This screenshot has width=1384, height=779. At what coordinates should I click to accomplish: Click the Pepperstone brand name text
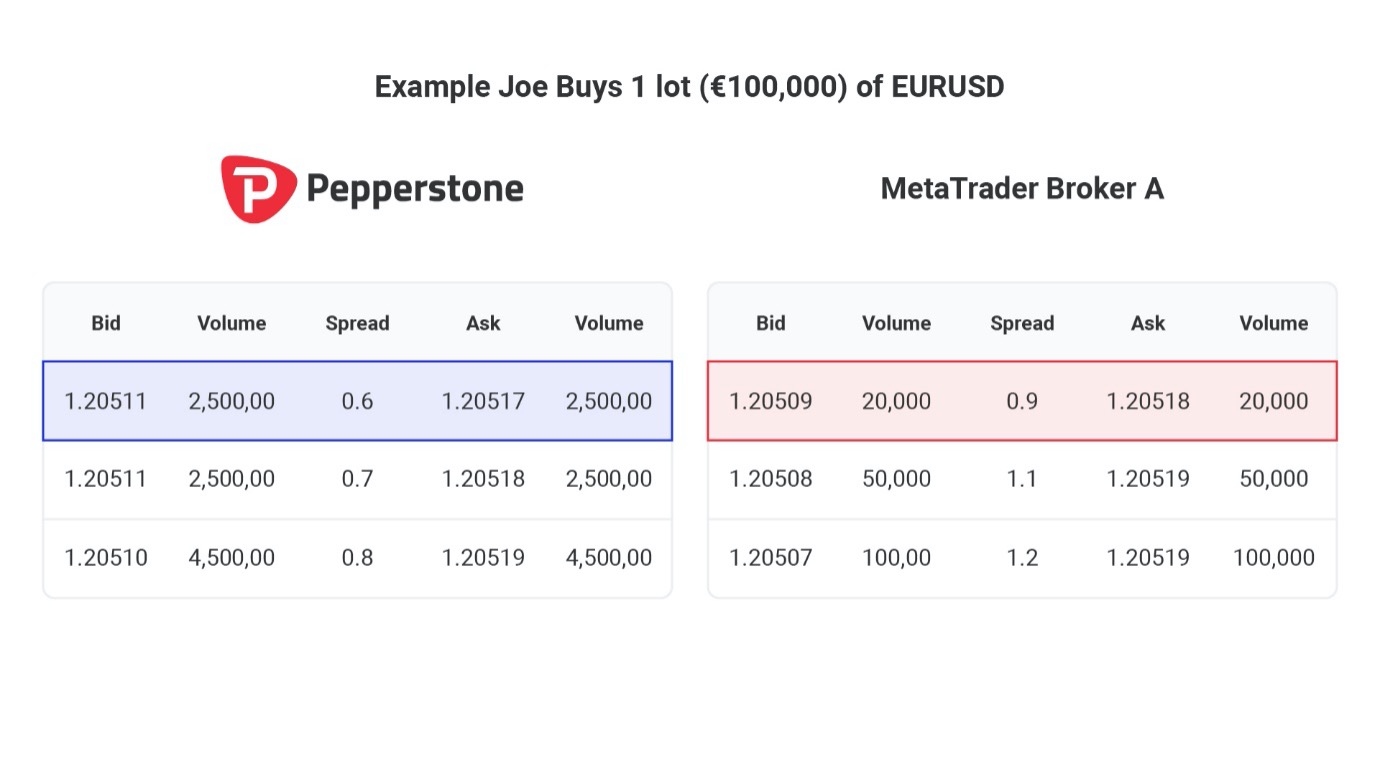pyautogui.click(x=414, y=188)
